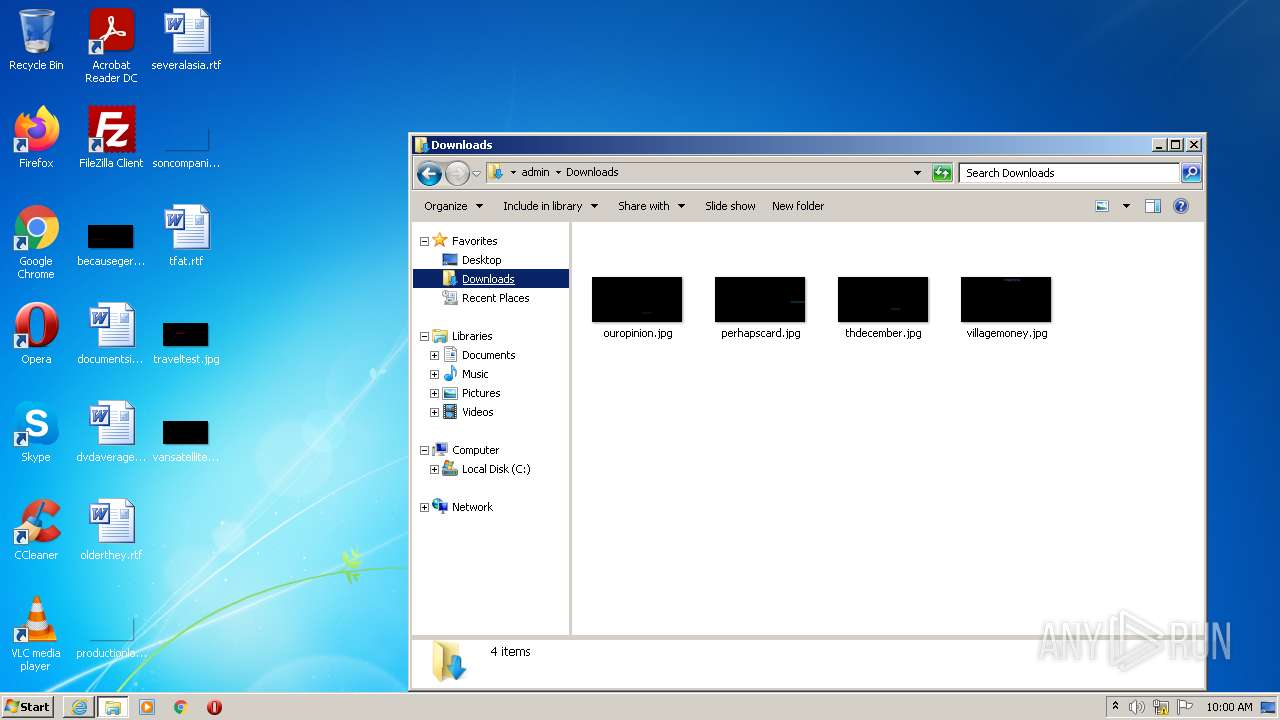The height and width of the screenshot is (720, 1280).
Task: Open the view options dropdown arrow
Action: 1126,206
